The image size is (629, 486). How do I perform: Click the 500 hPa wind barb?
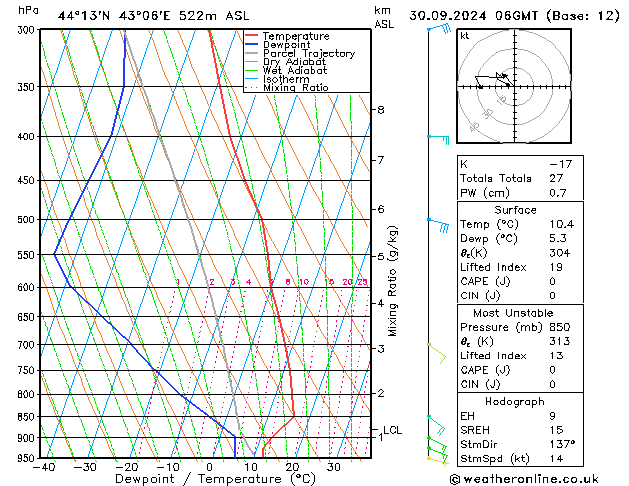point(438,225)
